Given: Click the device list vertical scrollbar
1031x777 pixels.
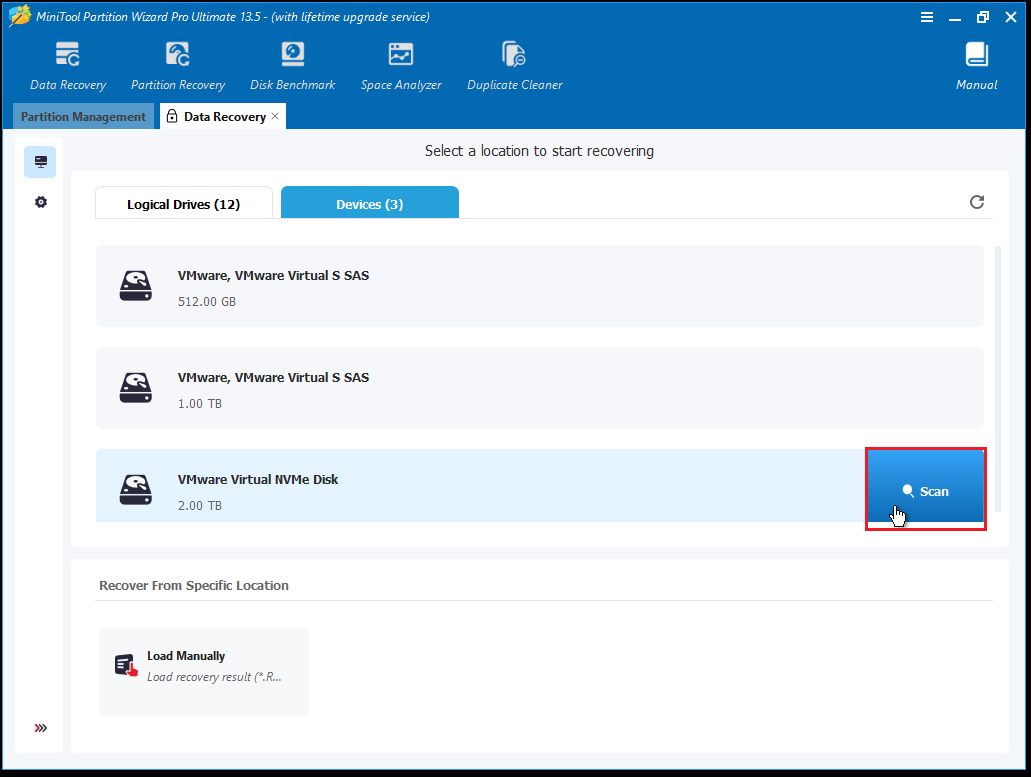Looking at the screenshot, I should coord(997,379).
